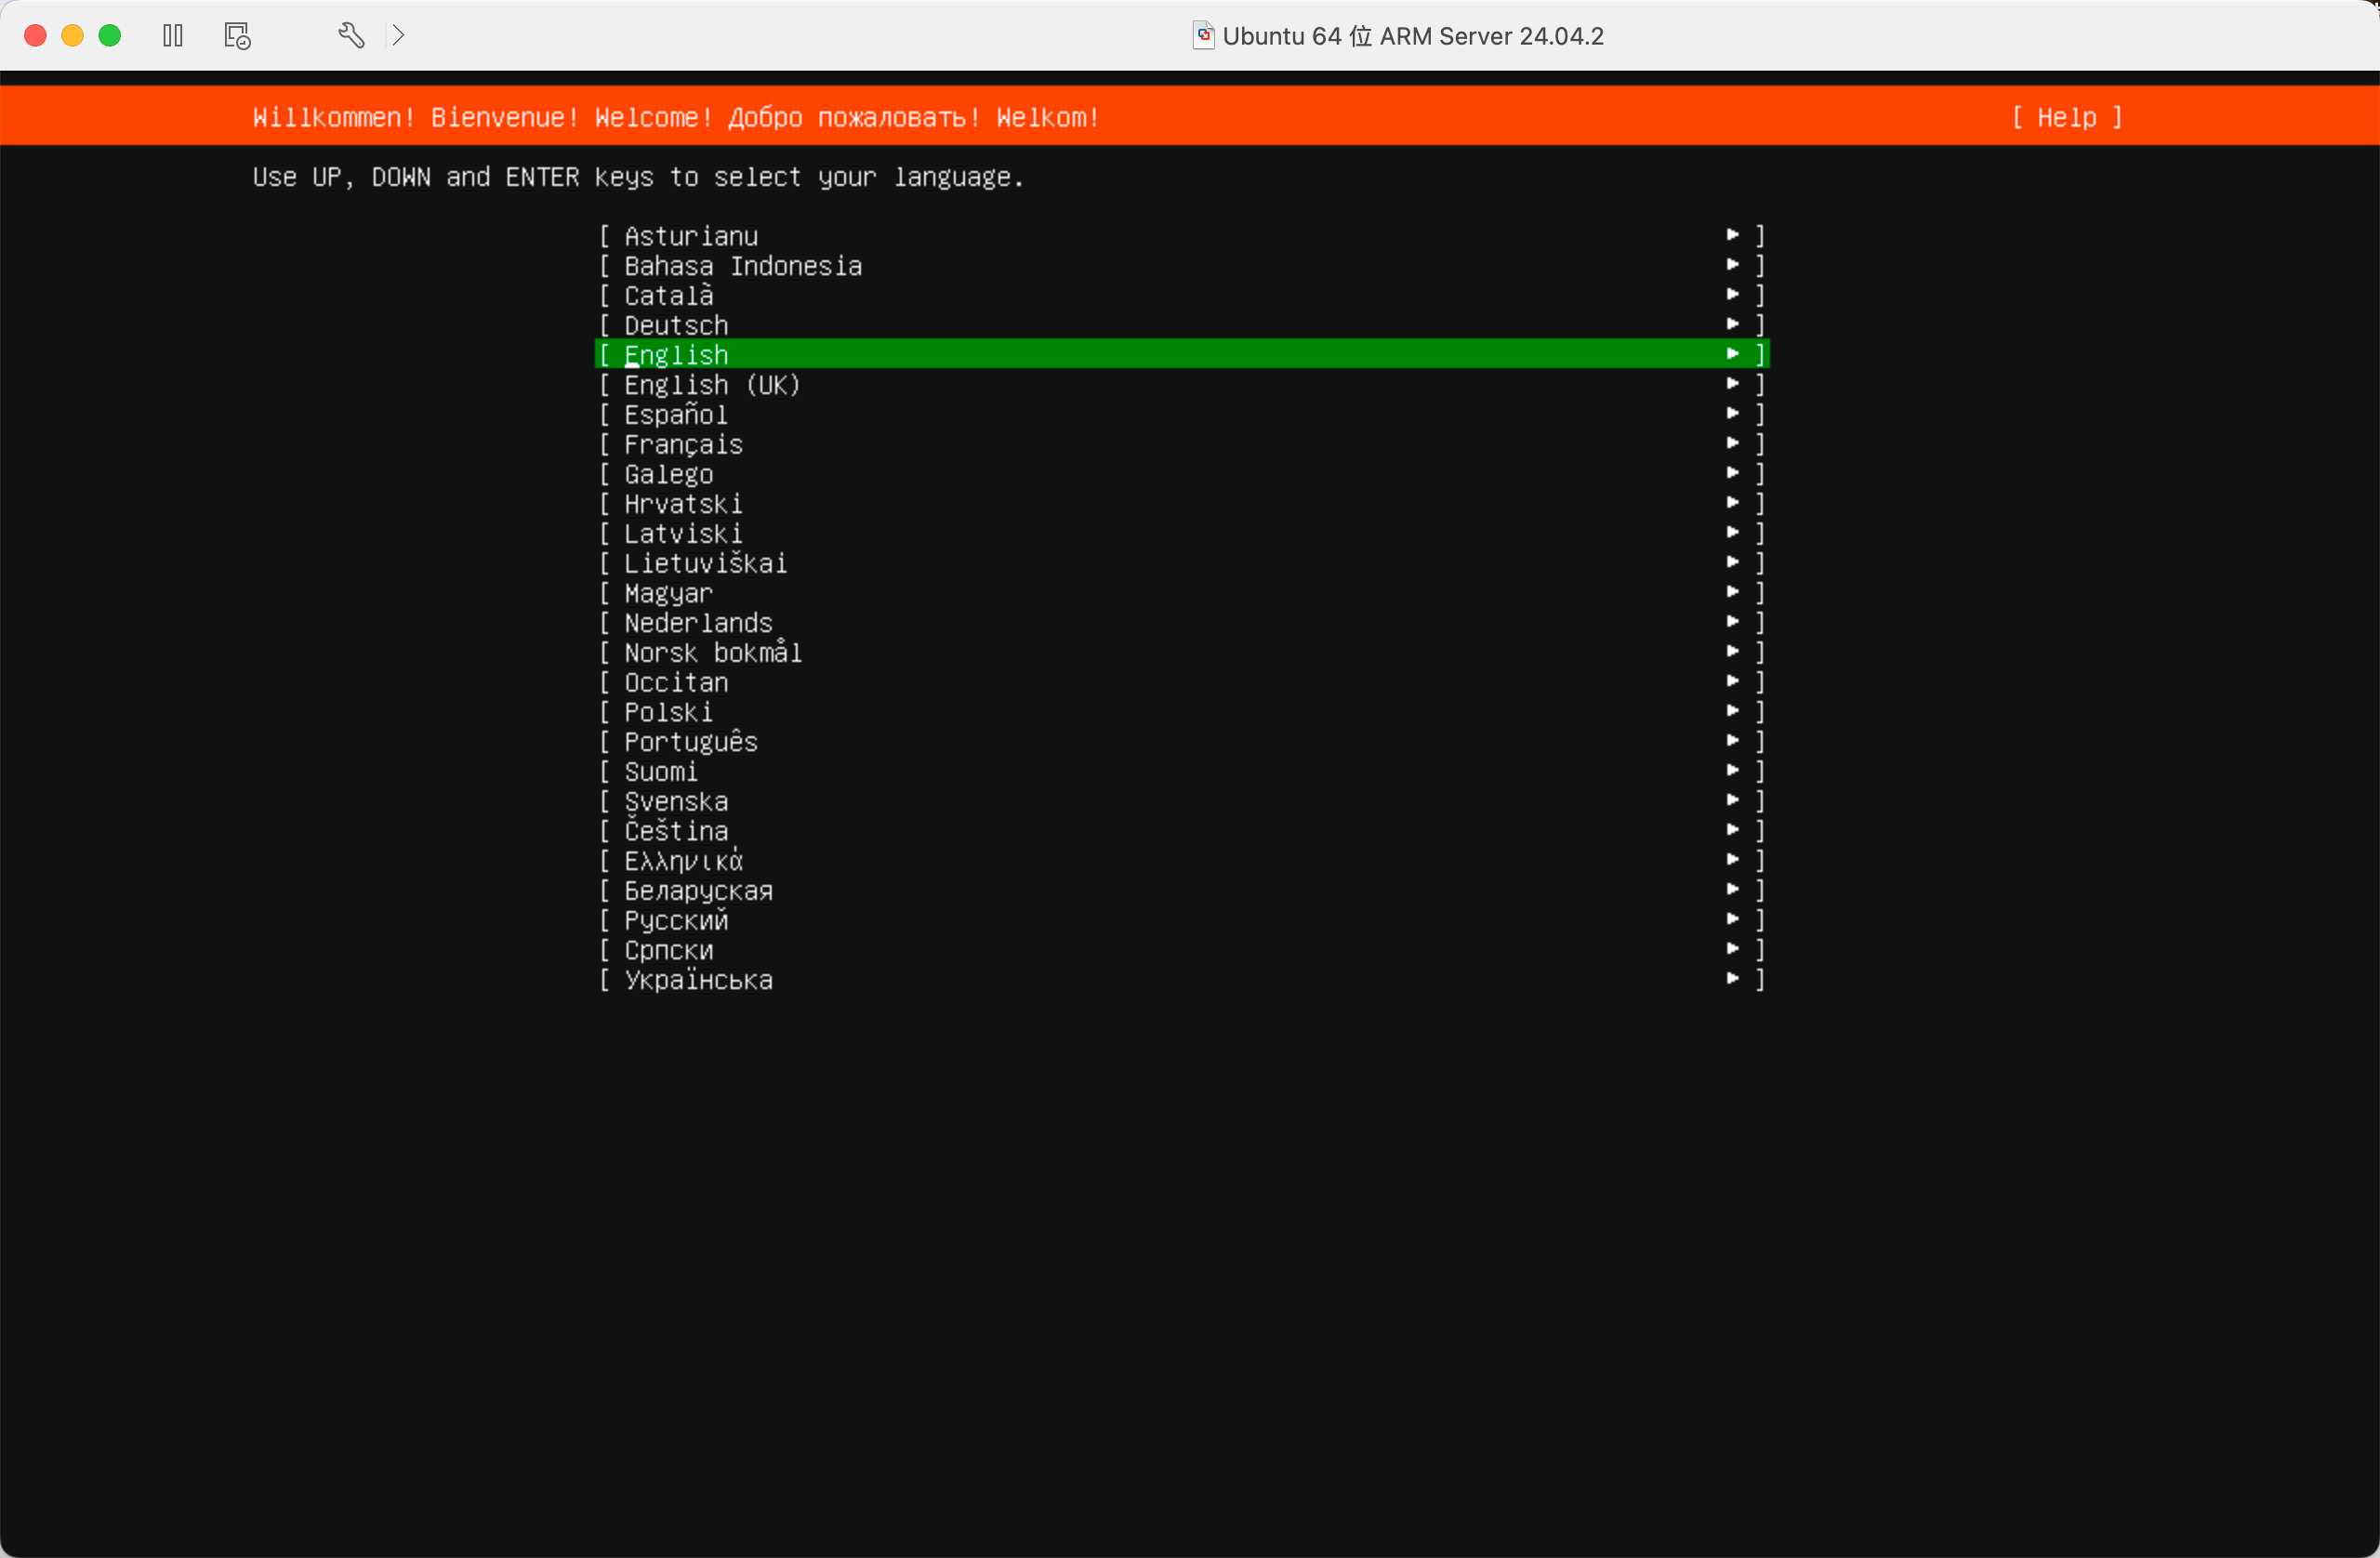The width and height of the screenshot is (2380, 1558).
Task: Pick English (UK) language
Action: [x=1182, y=385]
